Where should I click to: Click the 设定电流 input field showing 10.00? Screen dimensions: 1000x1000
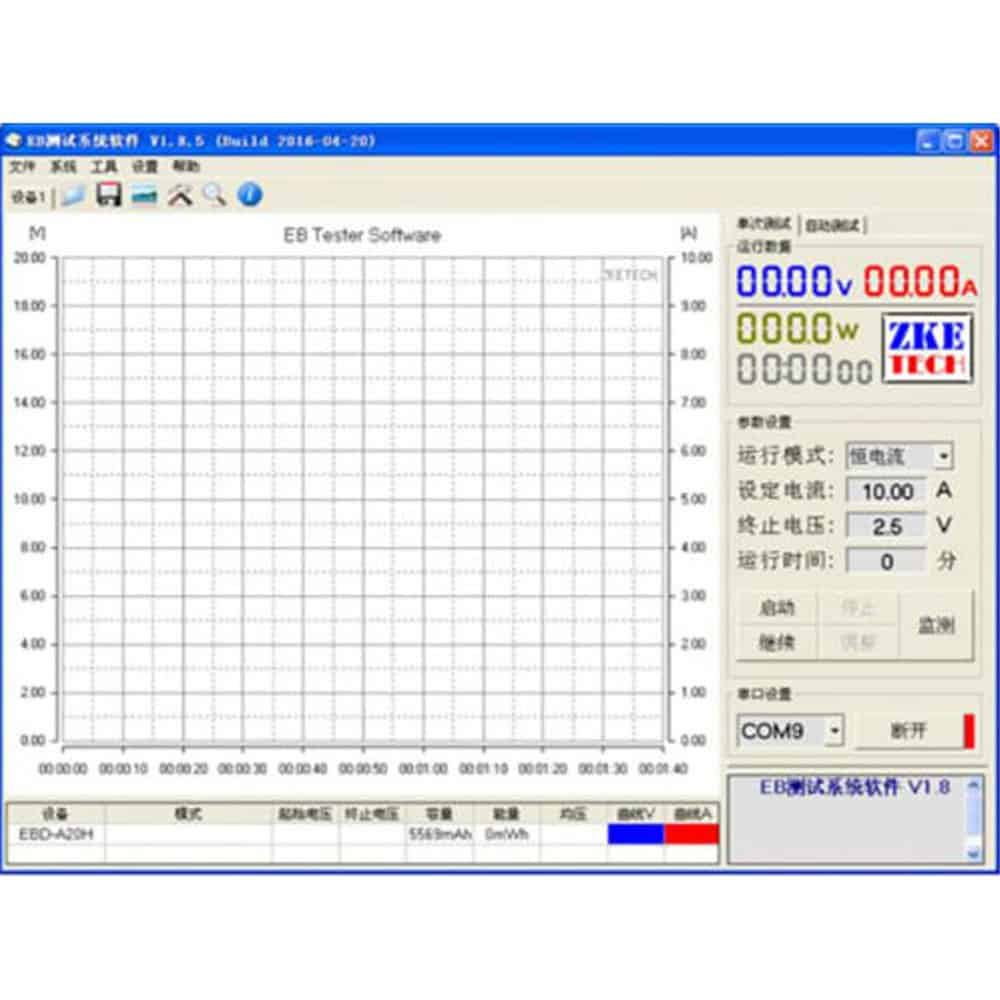click(x=886, y=491)
